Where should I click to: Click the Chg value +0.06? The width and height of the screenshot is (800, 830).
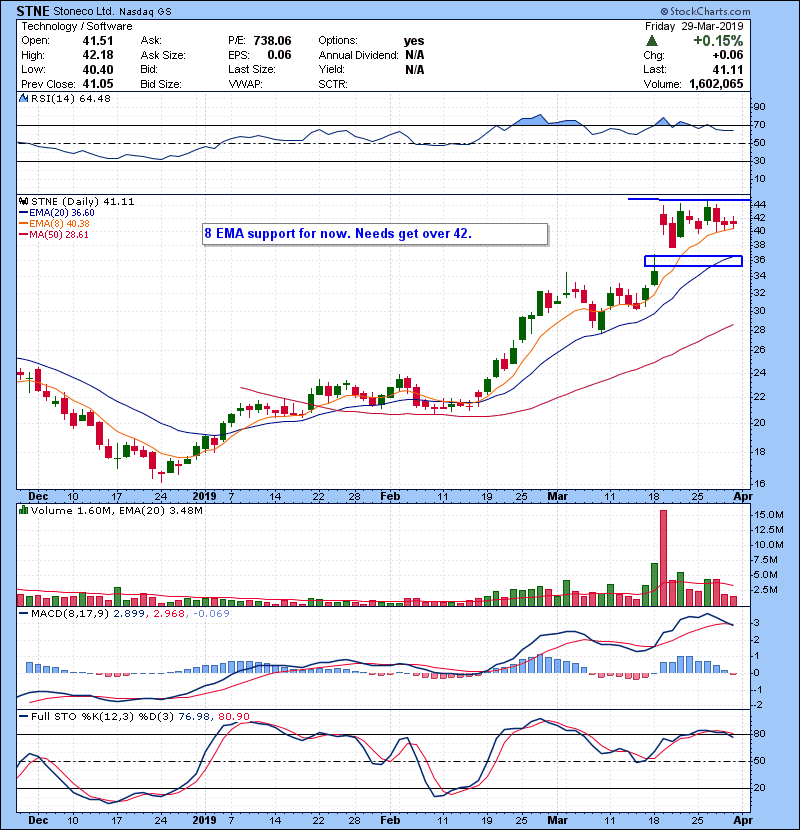727,55
